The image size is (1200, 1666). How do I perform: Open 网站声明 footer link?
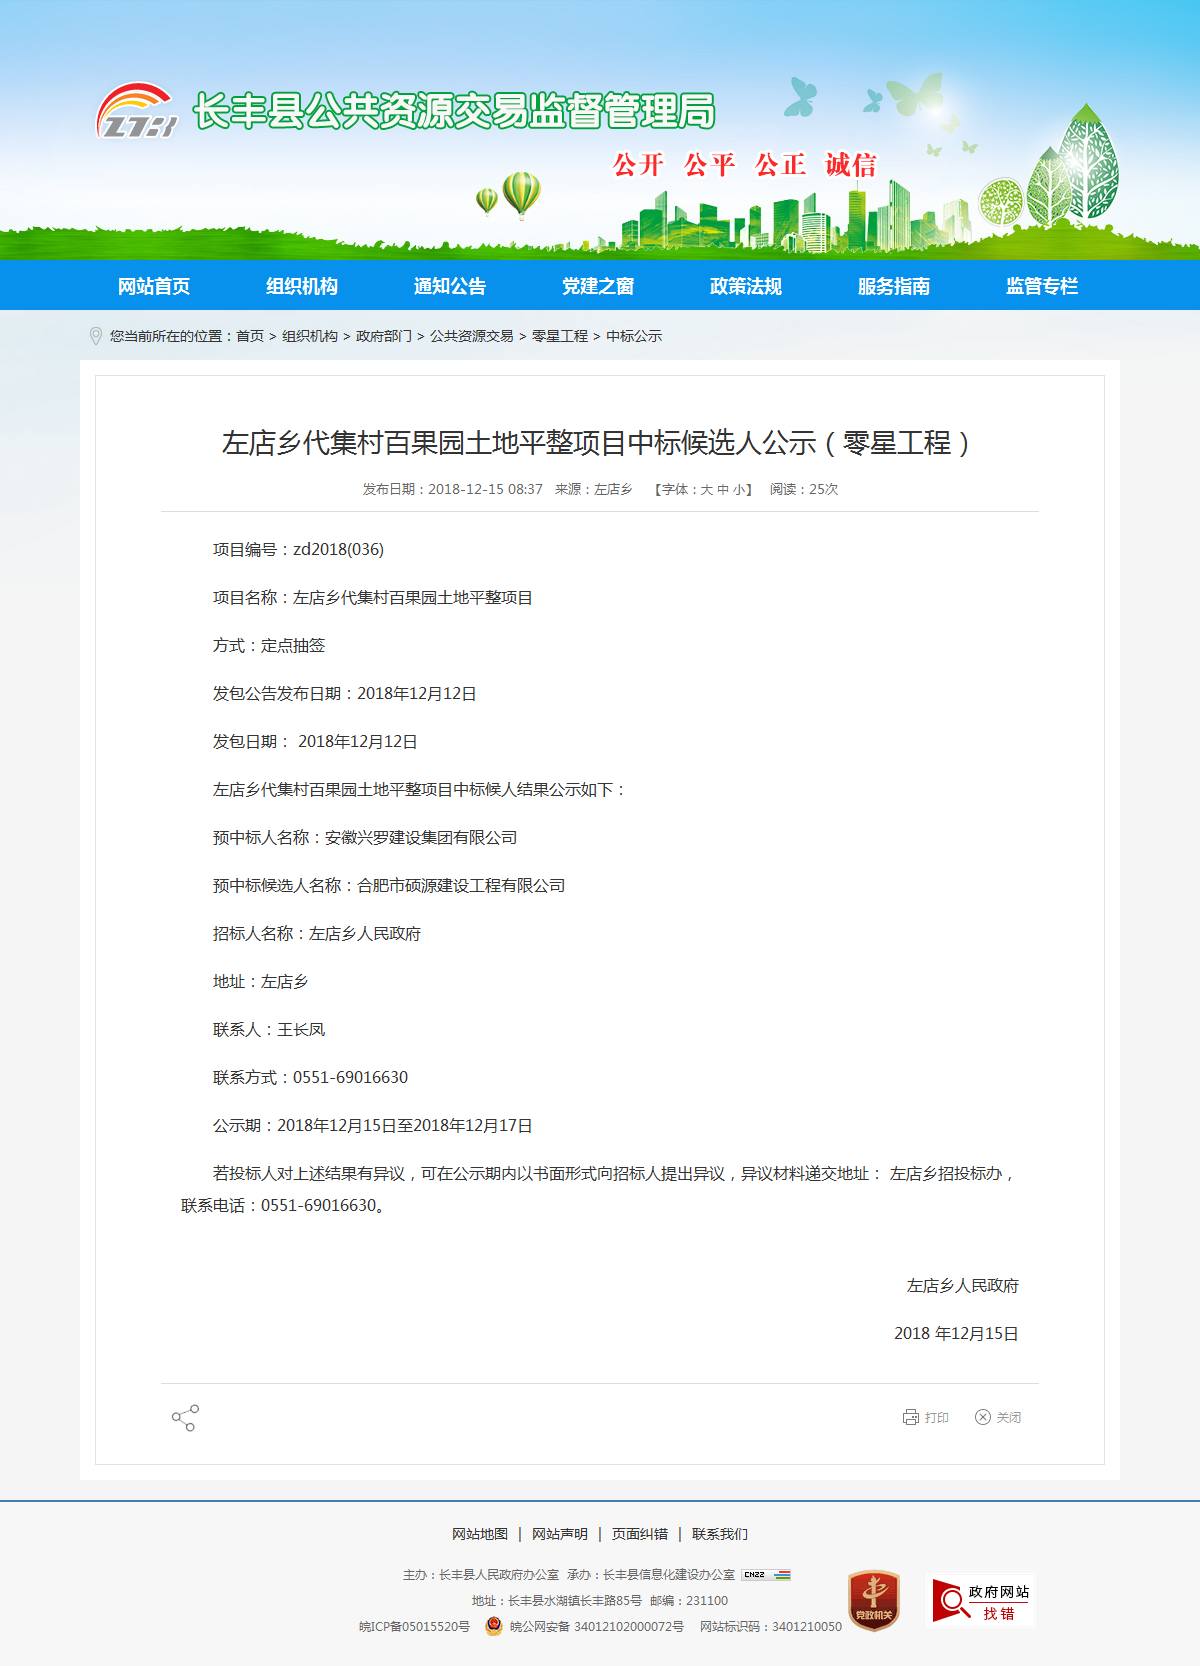tap(560, 1534)
